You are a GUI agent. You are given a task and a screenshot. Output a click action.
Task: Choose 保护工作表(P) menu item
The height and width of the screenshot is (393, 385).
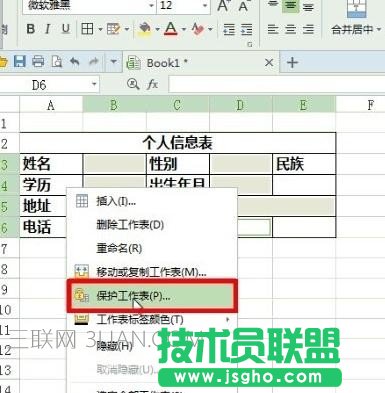coord(152,296)
